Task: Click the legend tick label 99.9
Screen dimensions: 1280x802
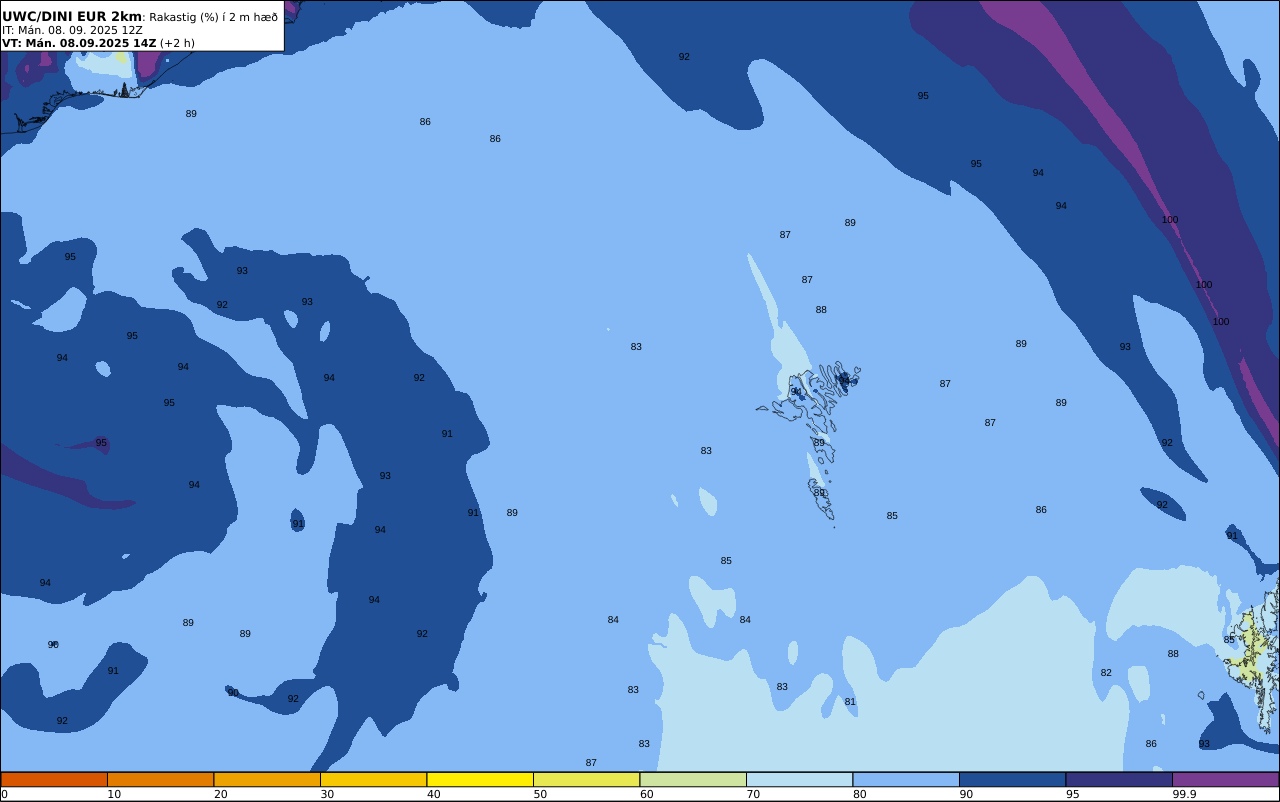Action: (1184, 794)
